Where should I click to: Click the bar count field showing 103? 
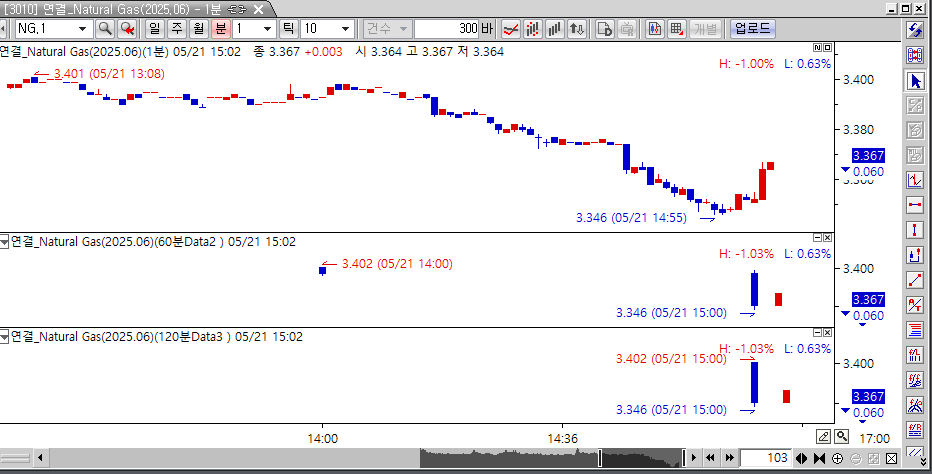765,458
